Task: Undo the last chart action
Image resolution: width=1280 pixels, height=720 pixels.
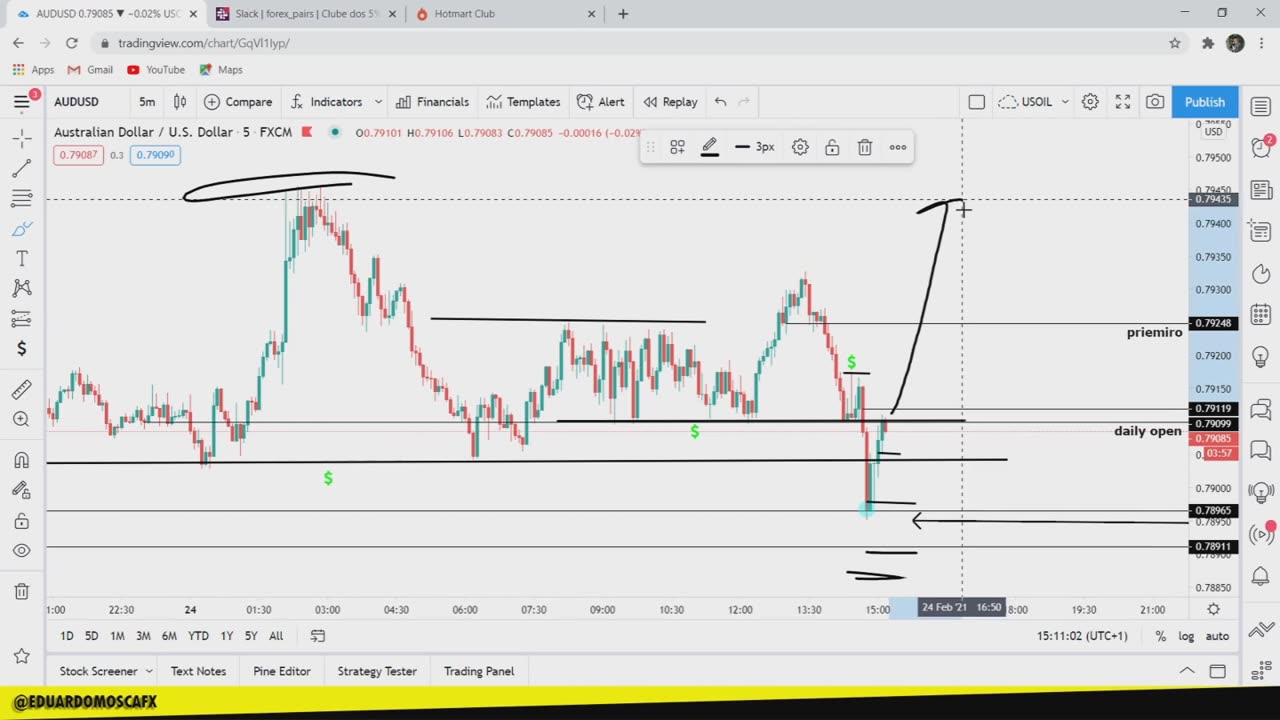Action: pyautogui.click(x=720, y=102)
